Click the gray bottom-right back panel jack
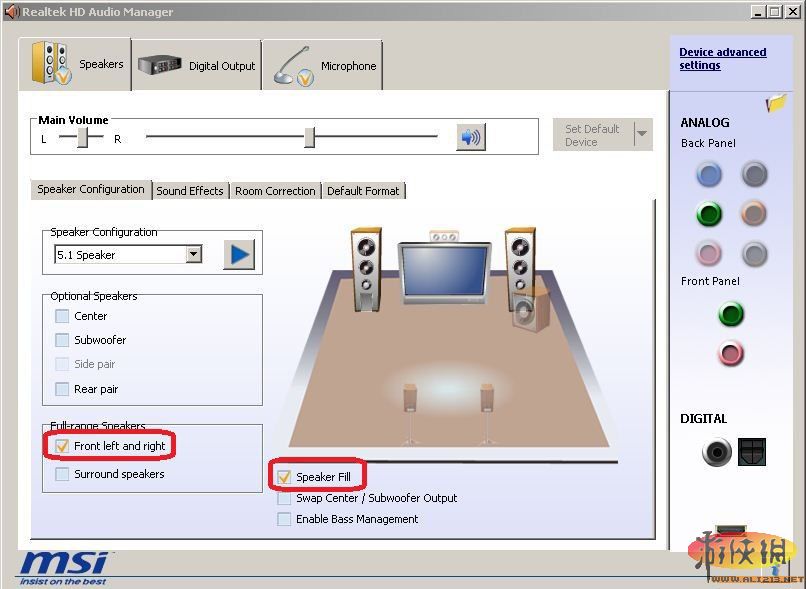806x589 pixels. coord(754,254)
